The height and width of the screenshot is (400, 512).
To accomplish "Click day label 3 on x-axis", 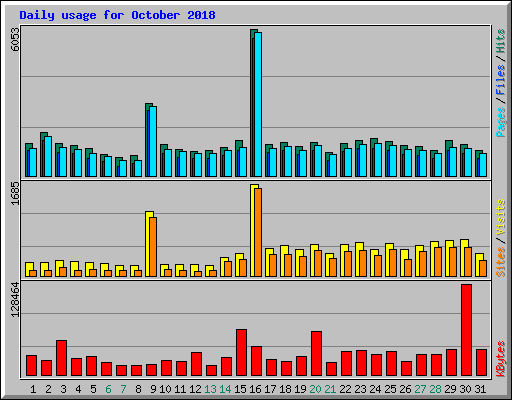I will coord(63,389).
